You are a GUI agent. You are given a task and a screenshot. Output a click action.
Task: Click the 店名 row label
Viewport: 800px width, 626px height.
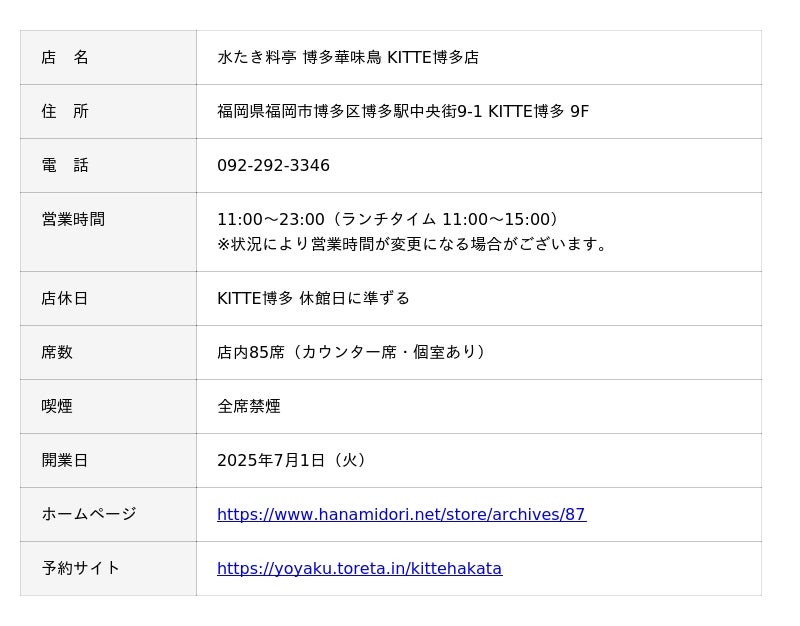[x=65, y=58]
